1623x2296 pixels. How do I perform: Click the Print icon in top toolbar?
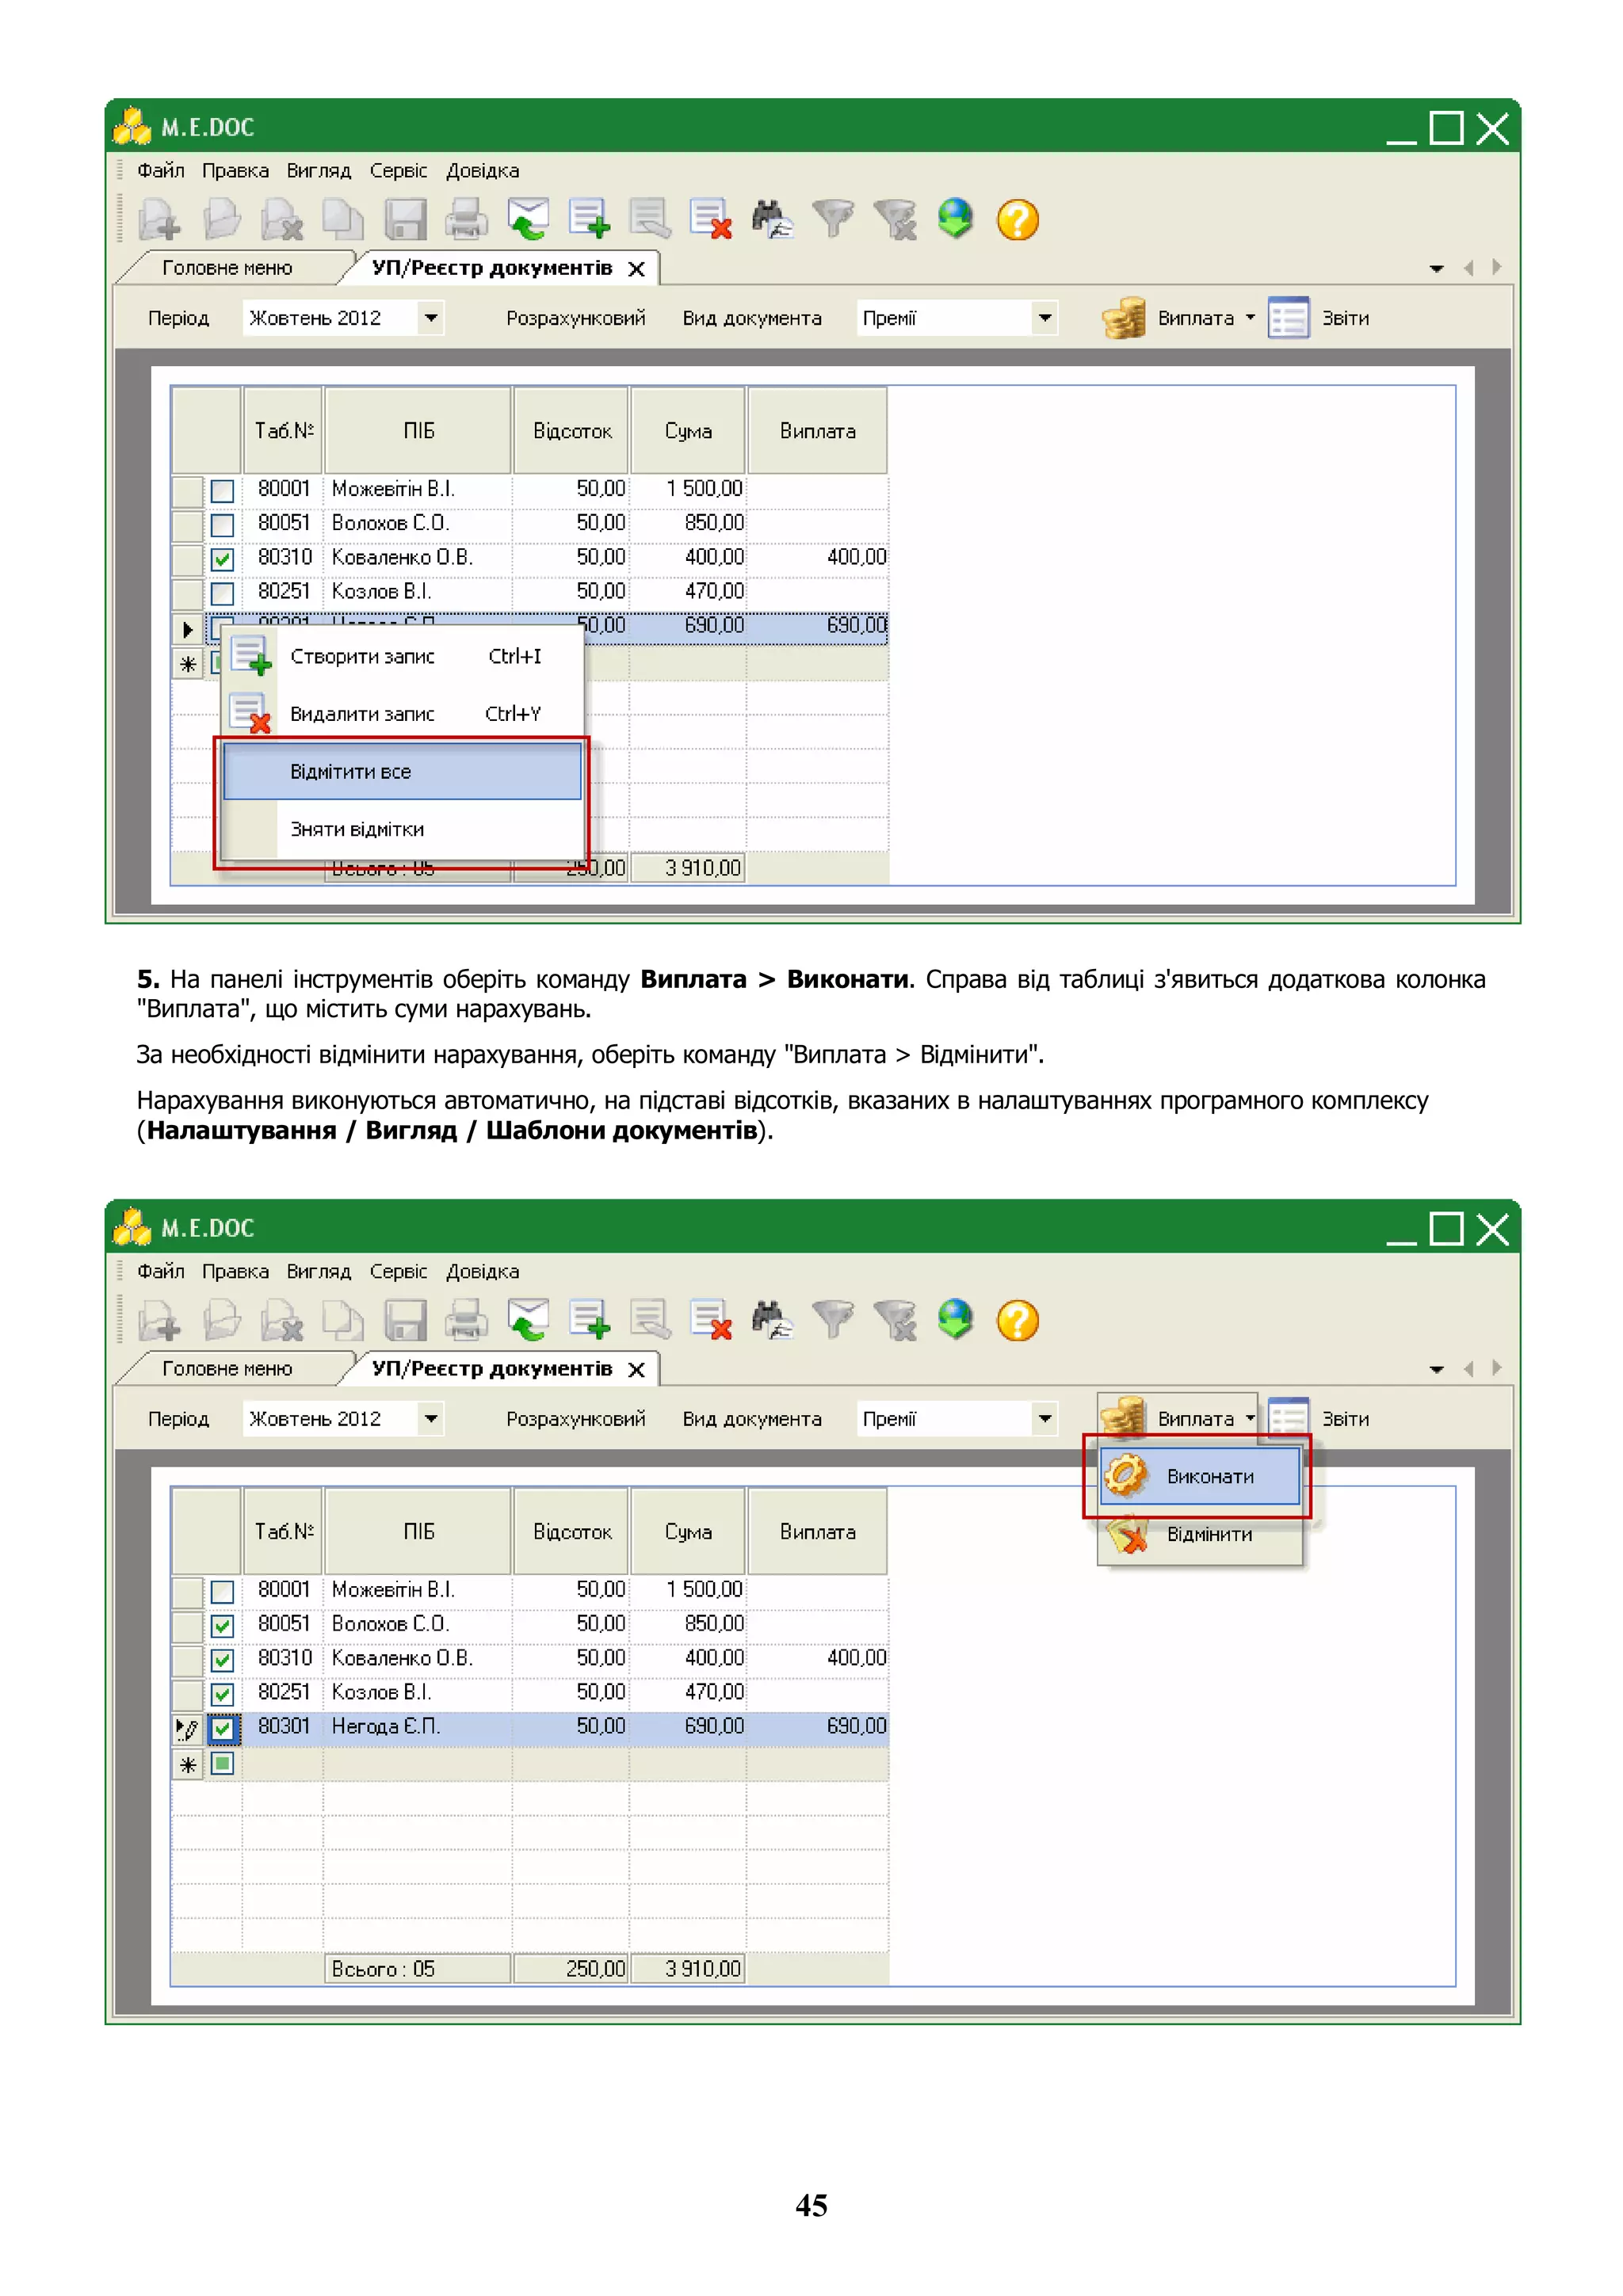click(x=466, y=219)
